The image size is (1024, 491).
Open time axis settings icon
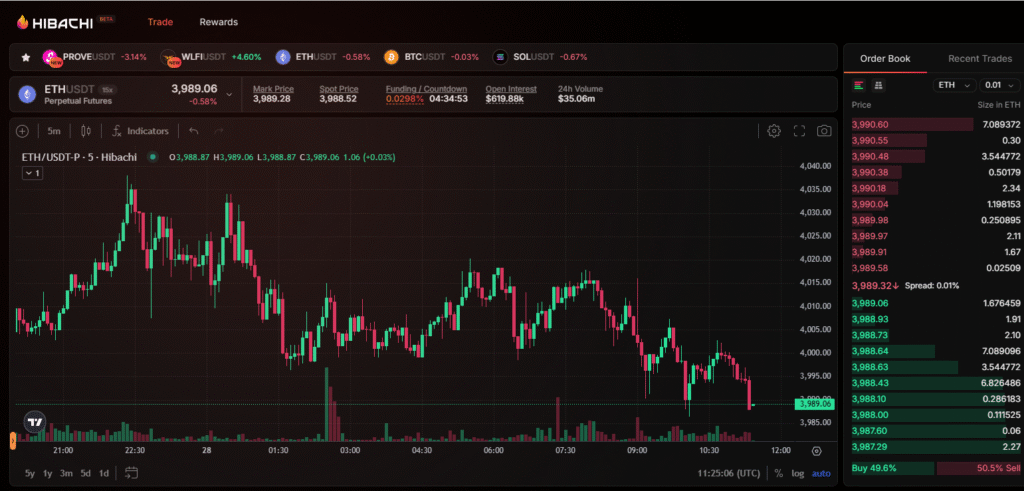[816, 451]
